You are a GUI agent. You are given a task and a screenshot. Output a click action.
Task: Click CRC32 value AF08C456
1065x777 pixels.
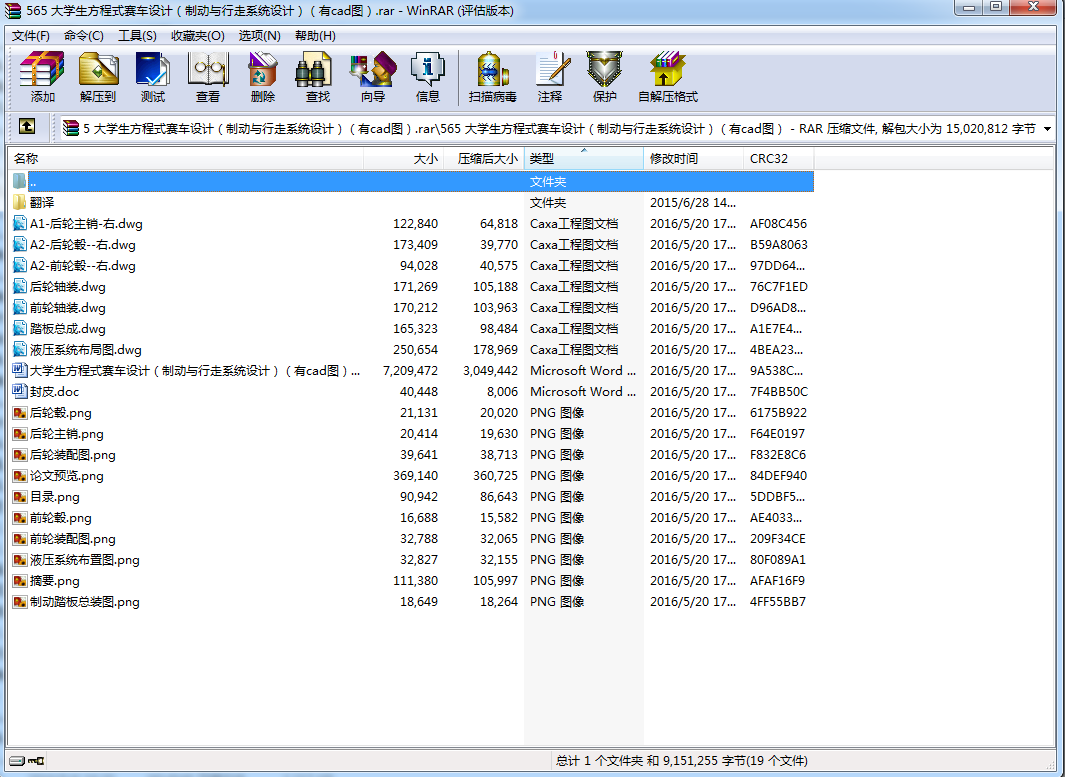point(778,223)
